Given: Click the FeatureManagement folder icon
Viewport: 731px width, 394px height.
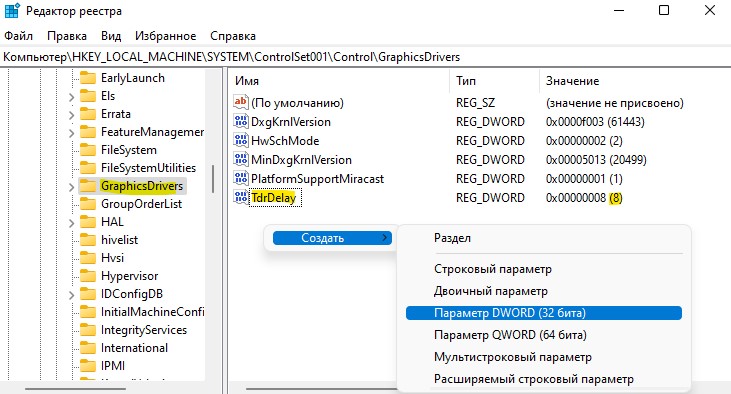Looking at the screenshot, I should (88, 132).
